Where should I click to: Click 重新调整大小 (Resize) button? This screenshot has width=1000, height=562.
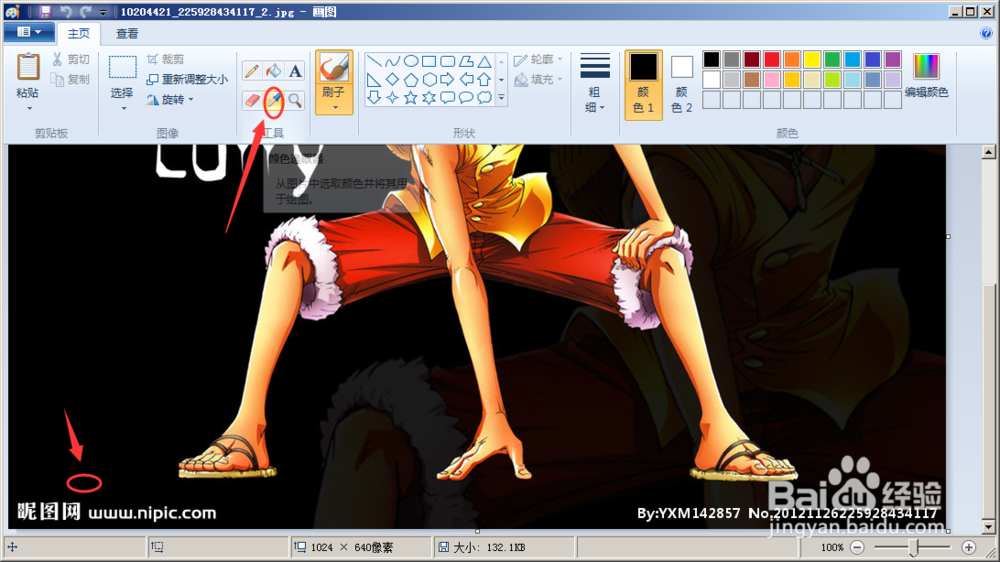point(187,79)
